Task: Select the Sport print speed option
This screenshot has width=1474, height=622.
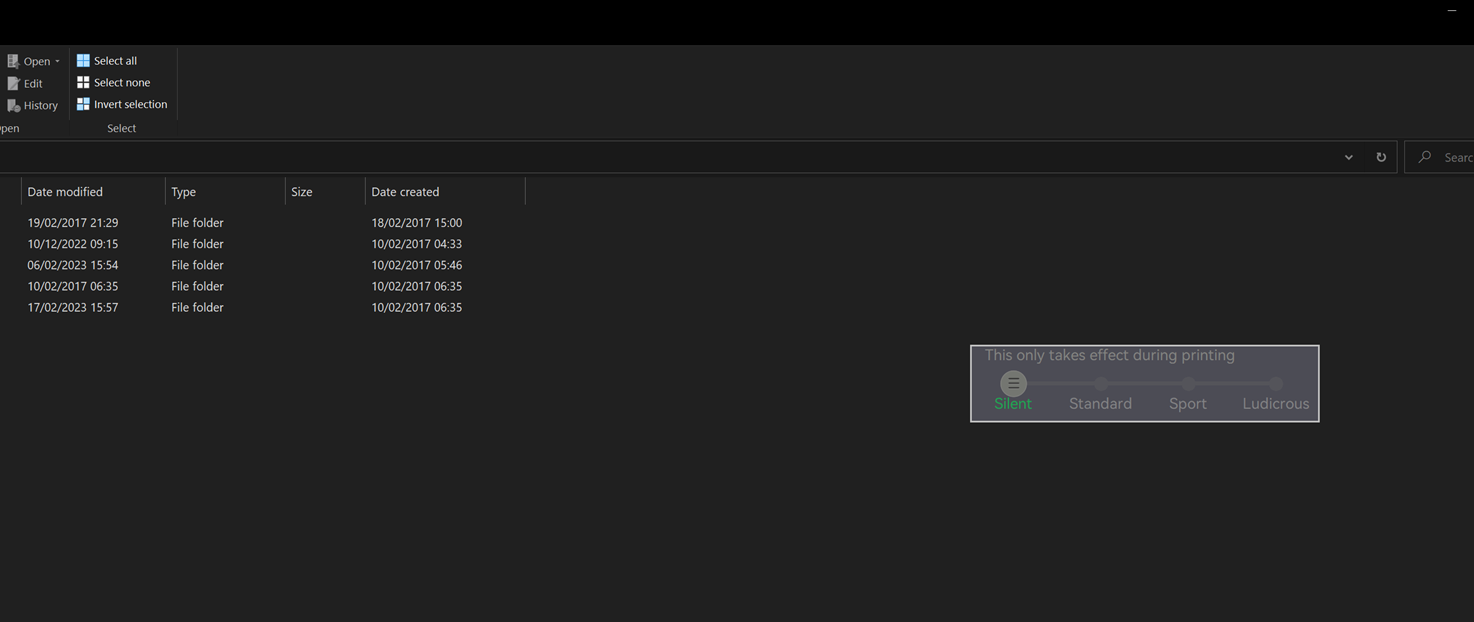Action: coord(1188,383)
